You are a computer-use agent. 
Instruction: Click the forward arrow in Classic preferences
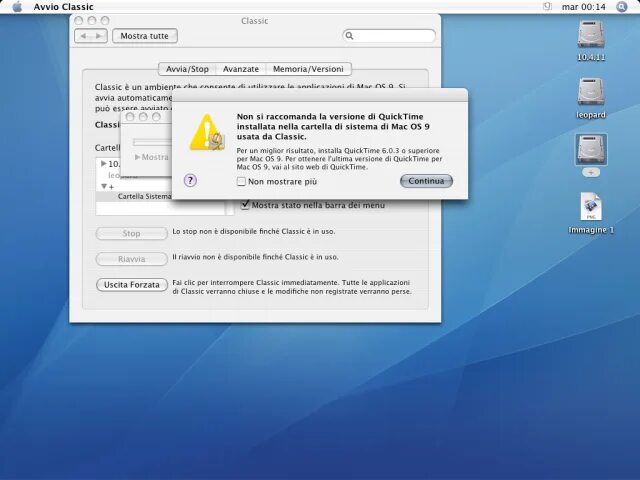click(99, 36)
